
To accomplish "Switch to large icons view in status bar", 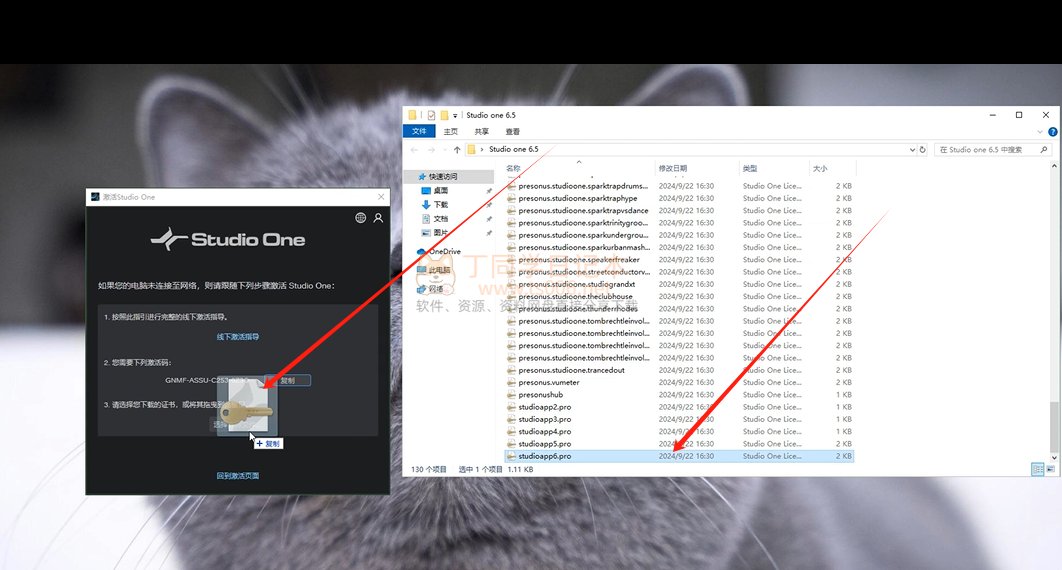I will pyautogui.click(x=1051, y=469).
